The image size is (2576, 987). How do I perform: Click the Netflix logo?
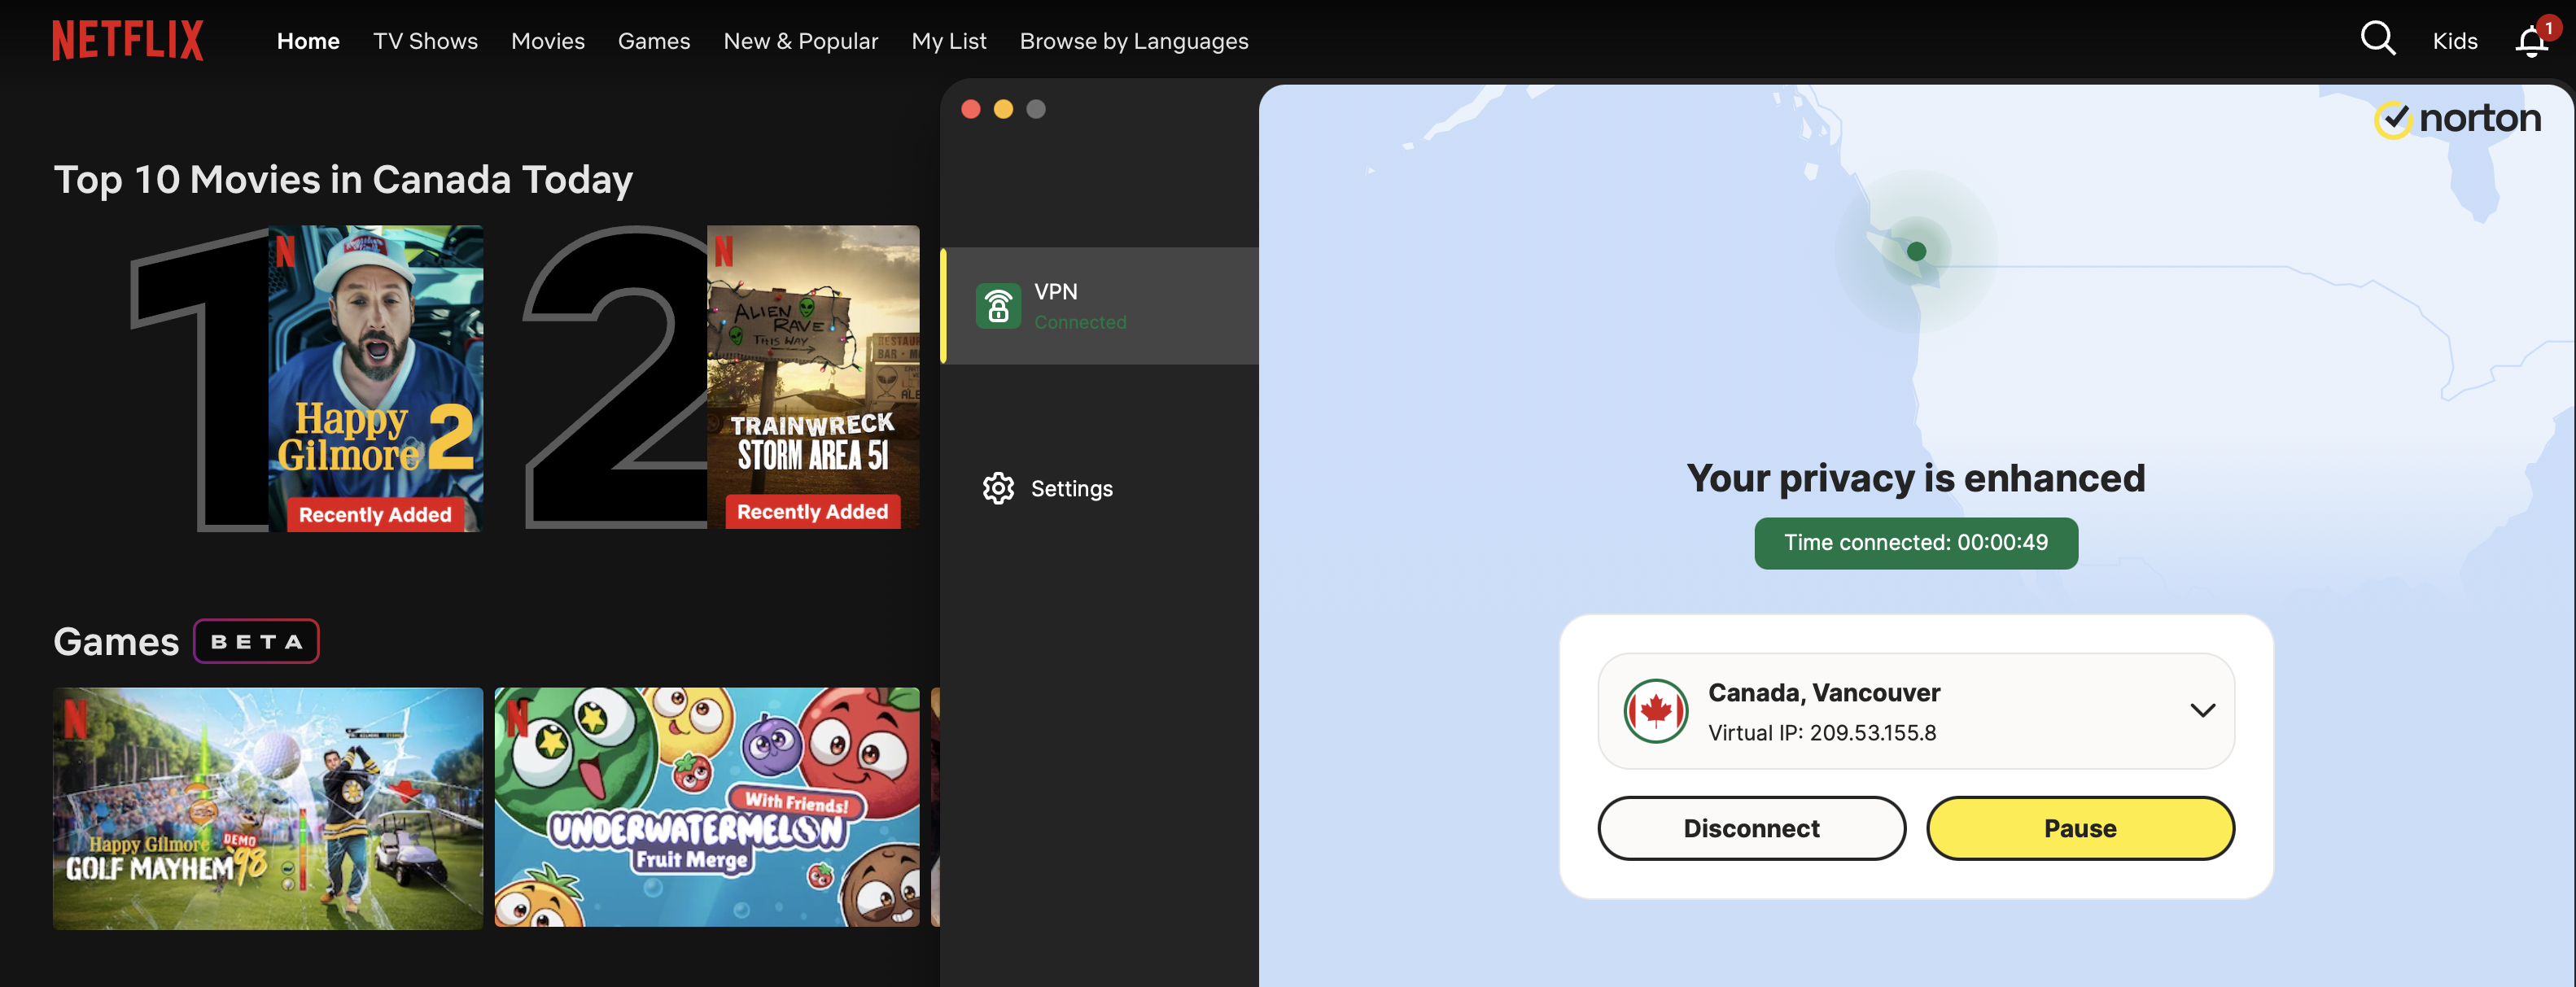(128, 41)
